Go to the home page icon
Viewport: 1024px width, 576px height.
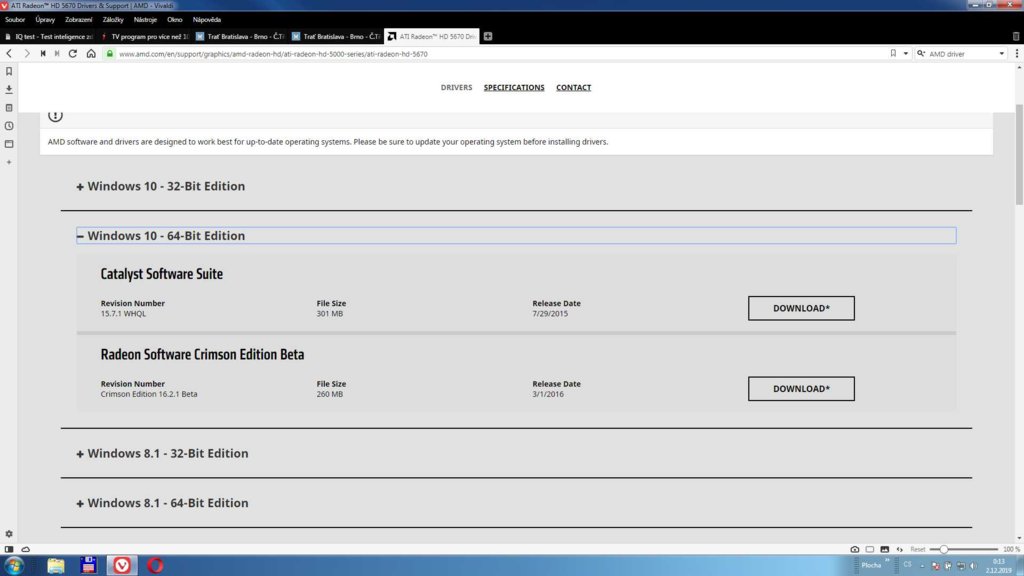point(91,54)
